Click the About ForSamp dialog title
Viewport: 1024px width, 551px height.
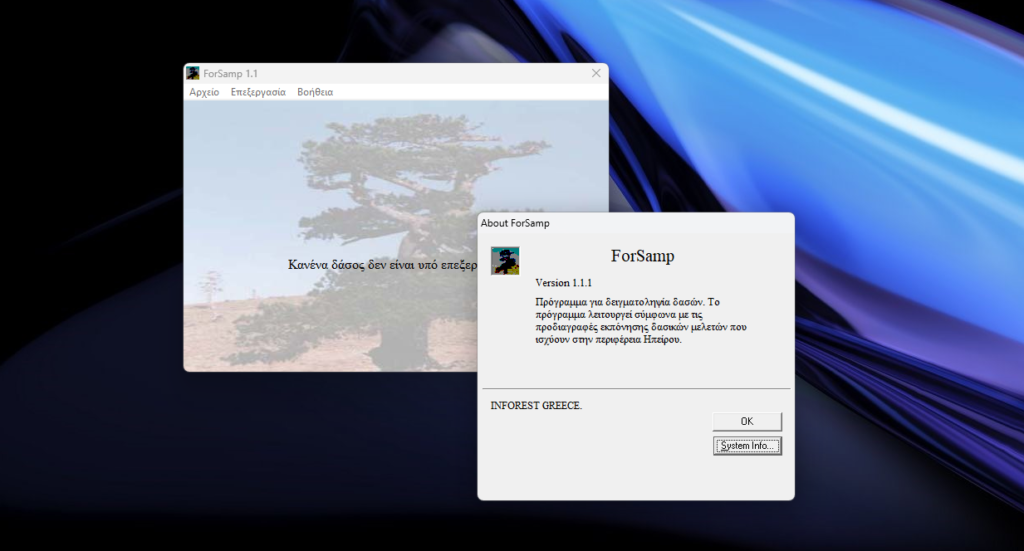[515, 223]
